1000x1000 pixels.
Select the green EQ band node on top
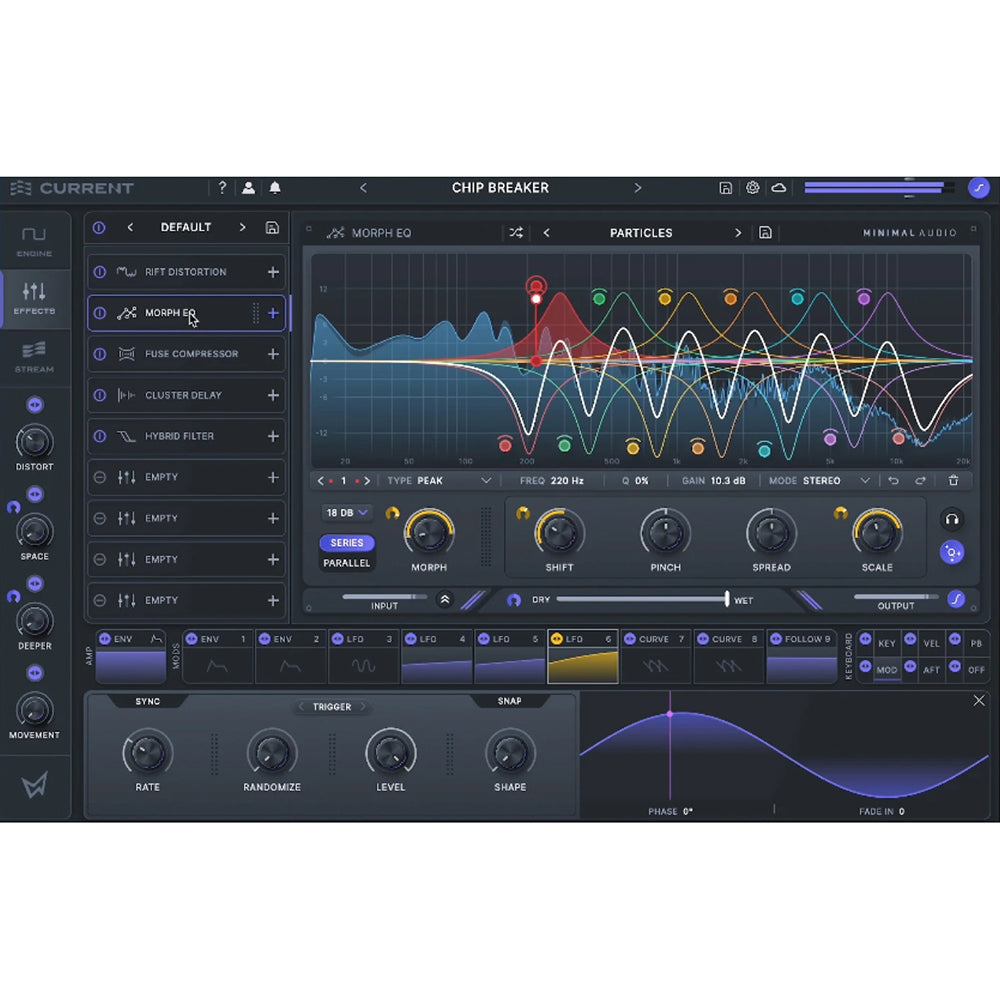[599, 297]
